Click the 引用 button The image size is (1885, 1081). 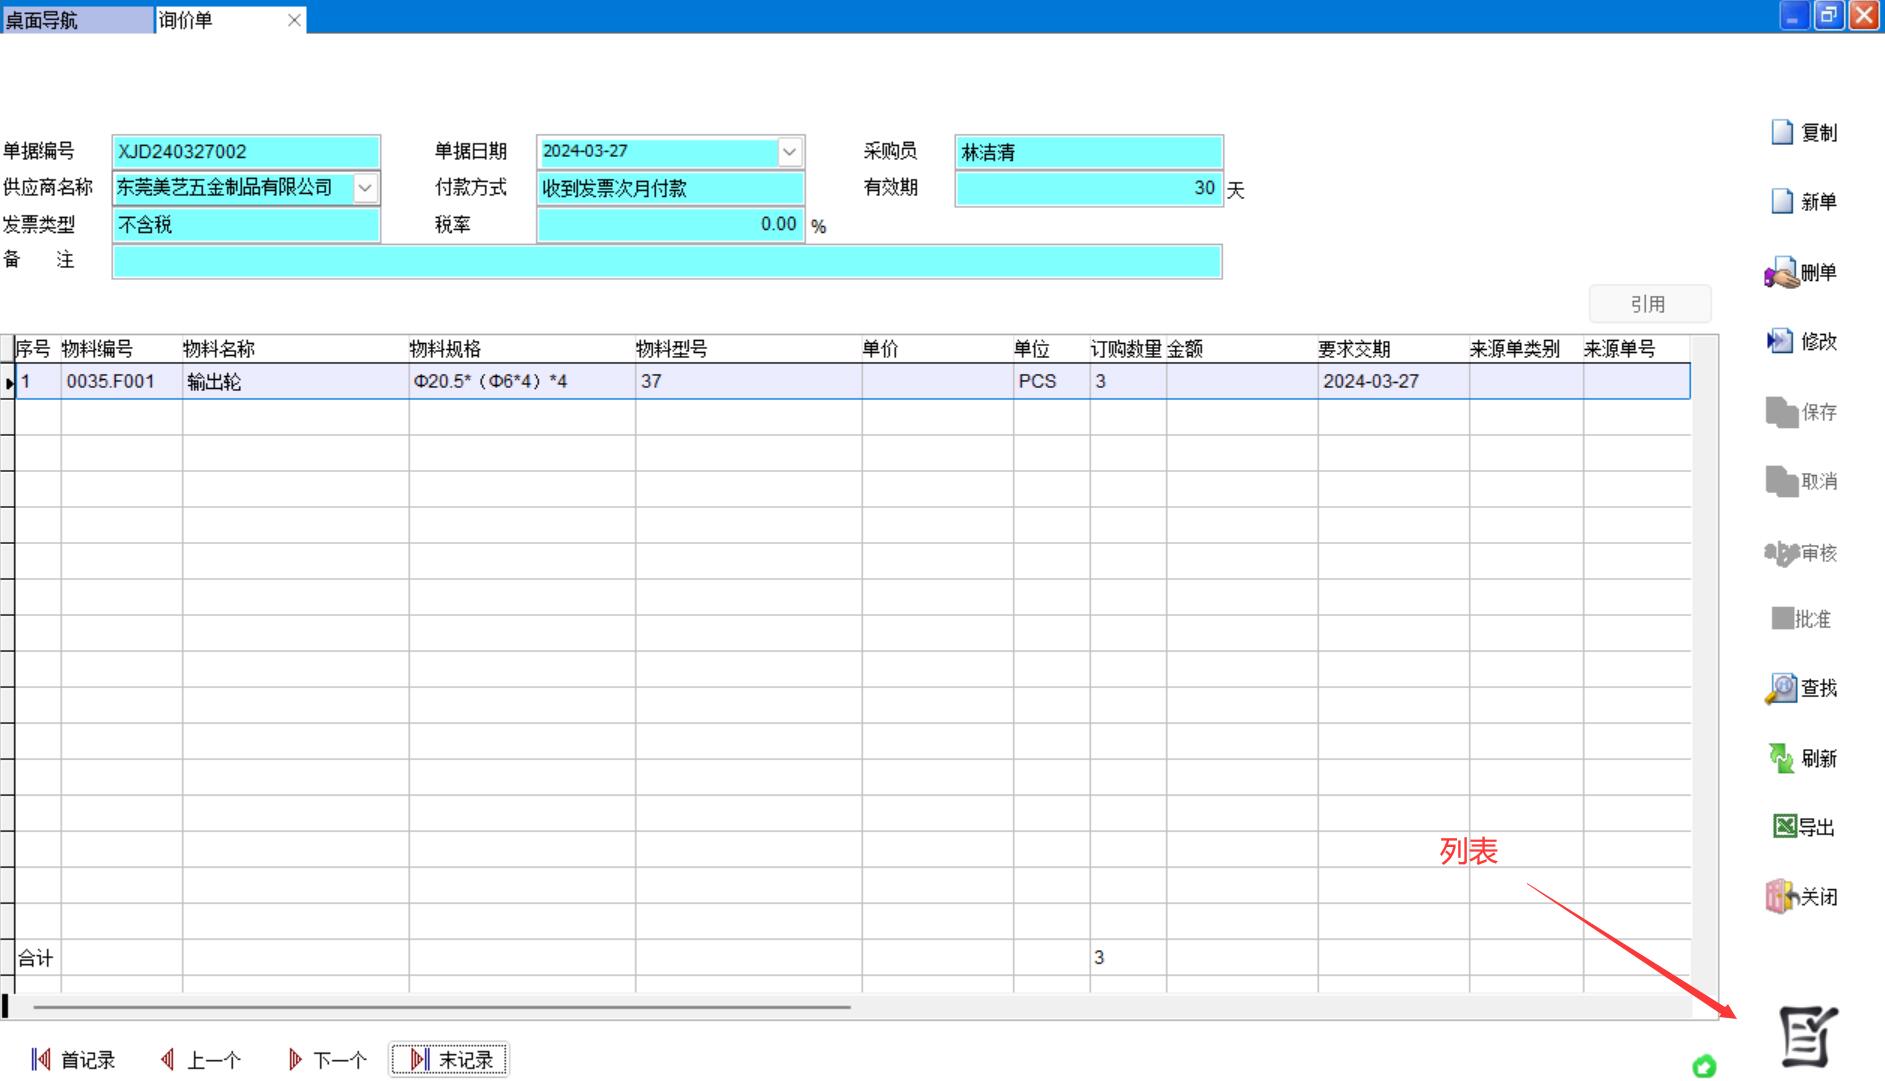tap(1649, 304)
